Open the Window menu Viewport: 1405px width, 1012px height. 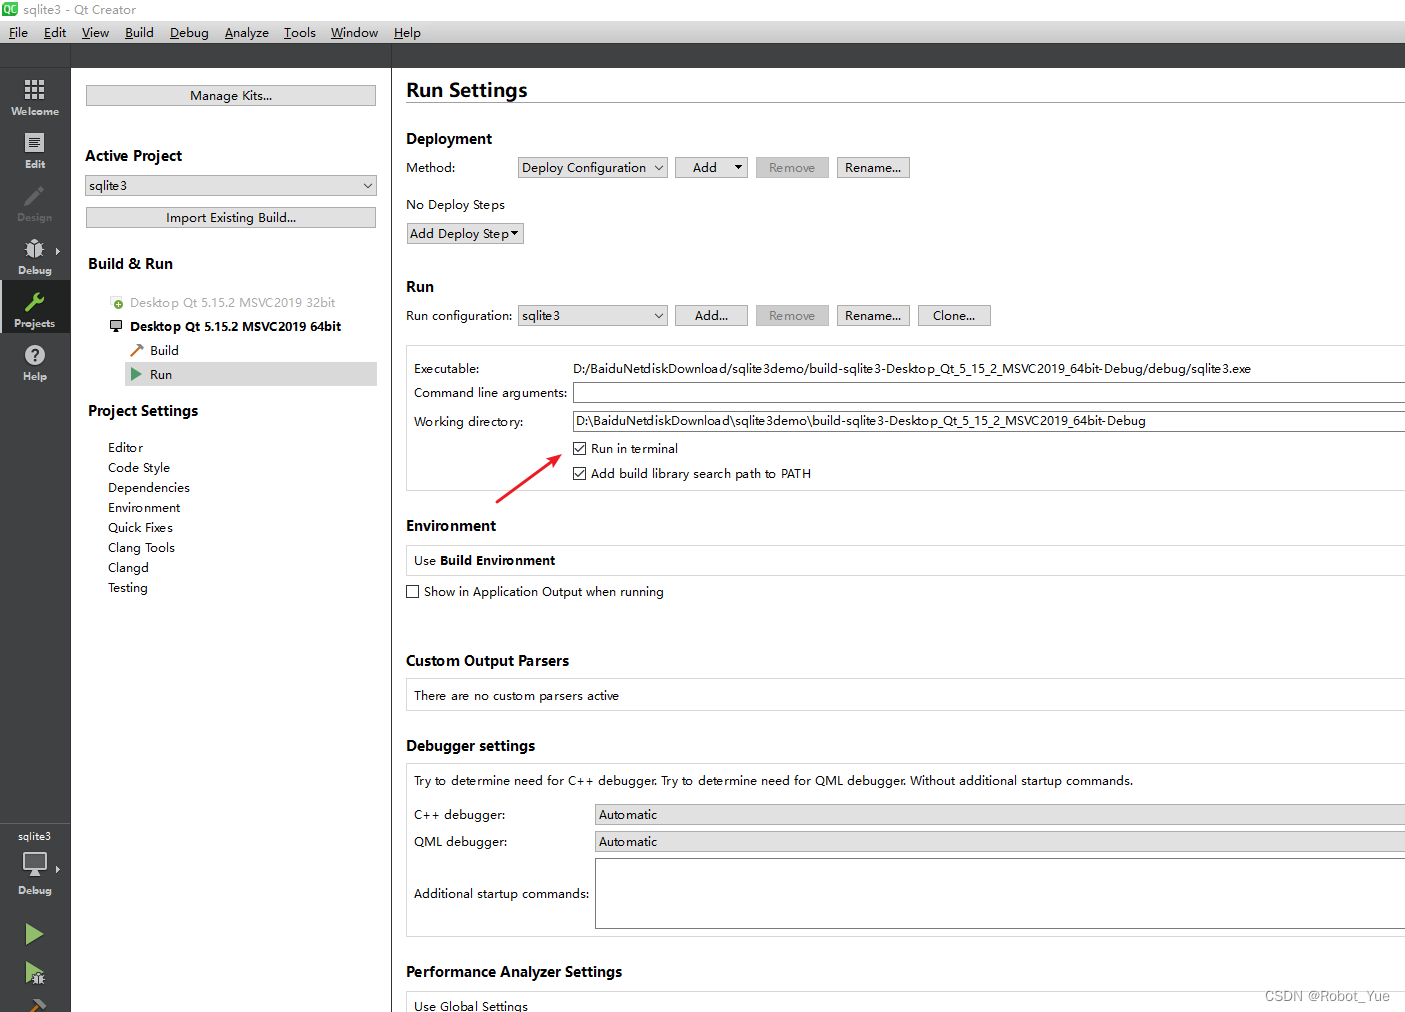(x=354, y=32)
